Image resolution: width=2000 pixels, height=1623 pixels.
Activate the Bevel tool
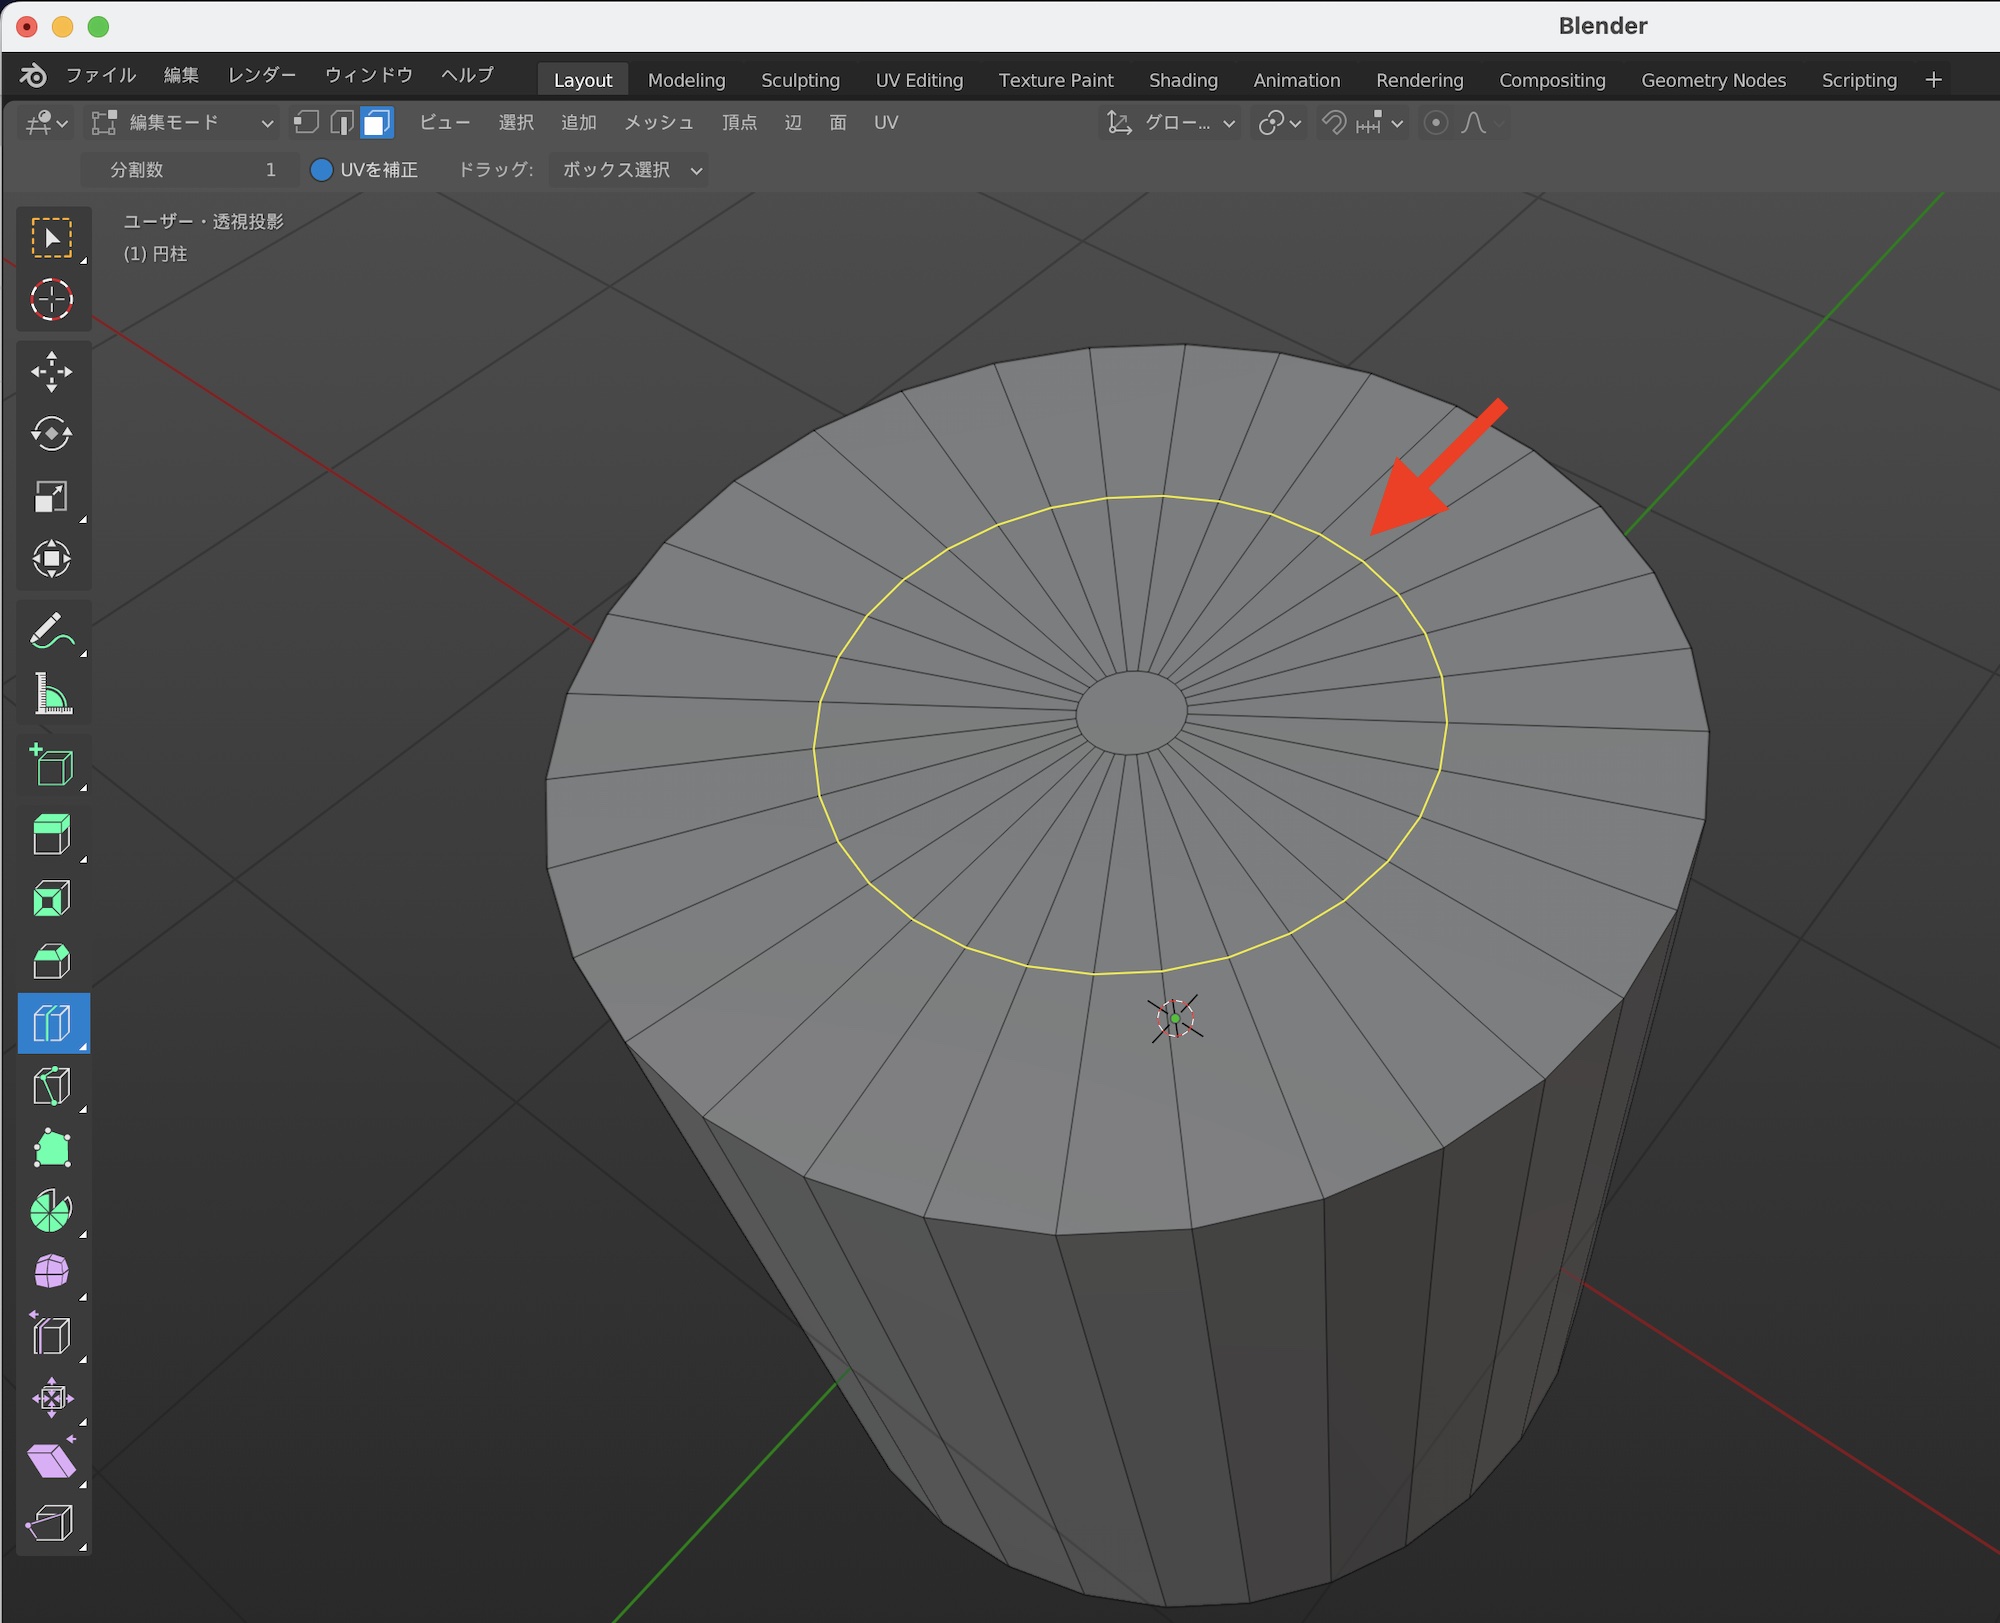[51, 961]
